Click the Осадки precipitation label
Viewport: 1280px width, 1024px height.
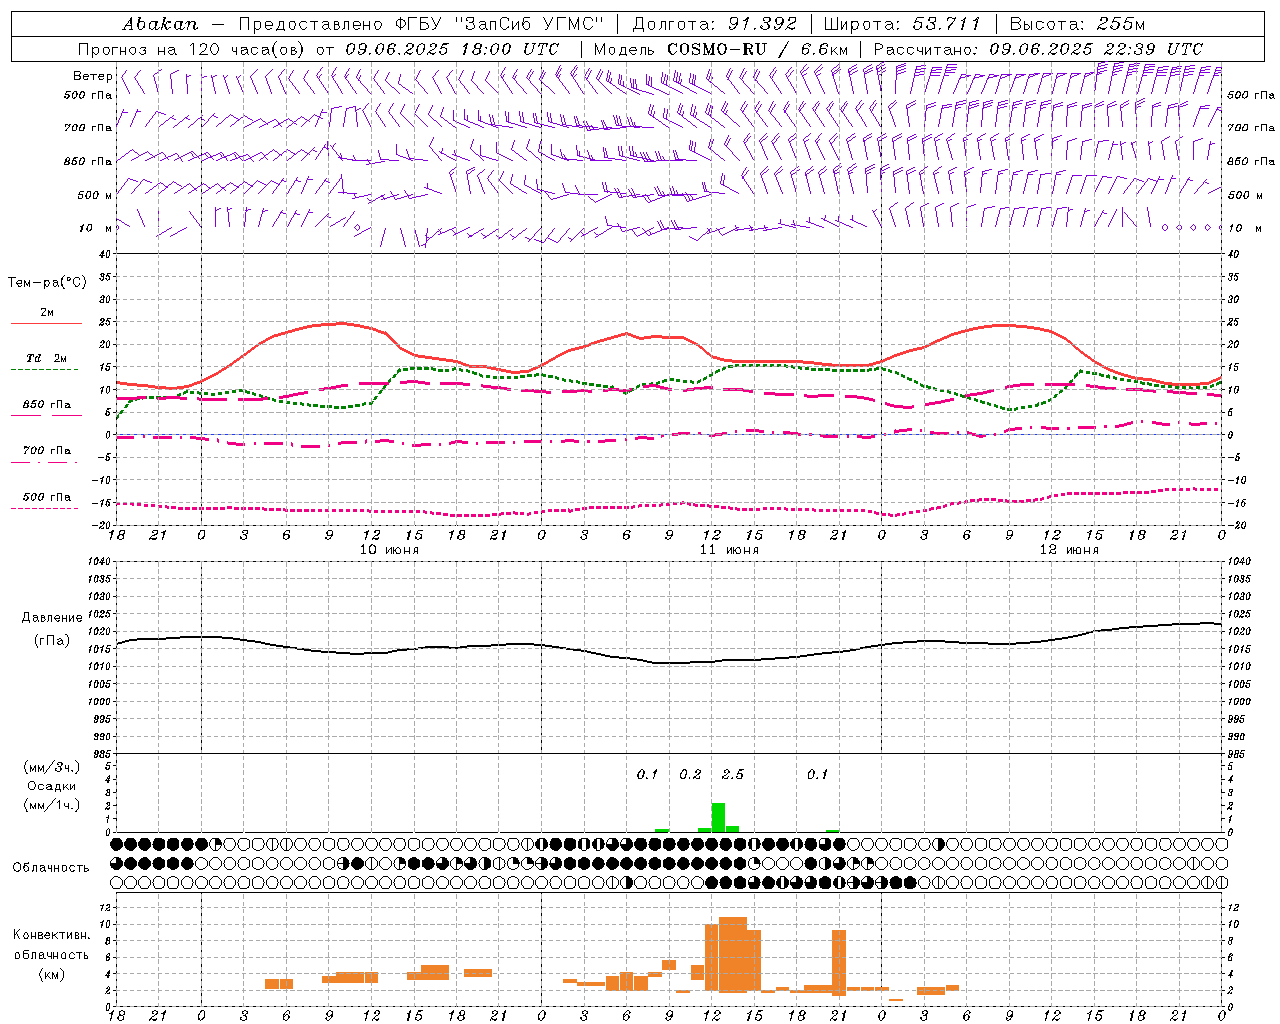coord(52,786)
